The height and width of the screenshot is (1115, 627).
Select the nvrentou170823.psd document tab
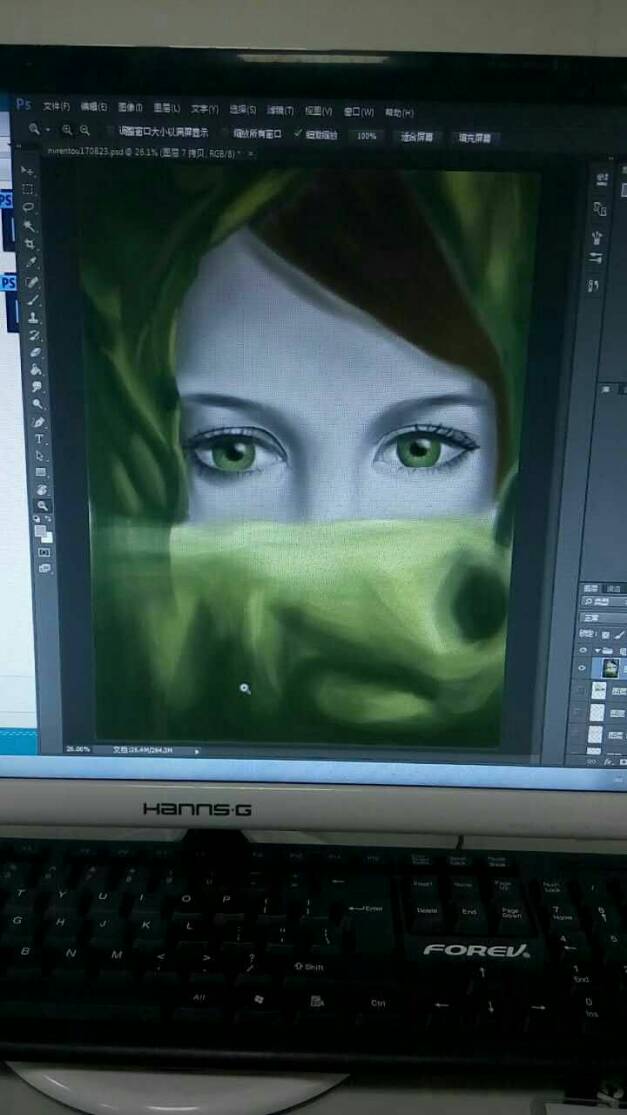[x=146, y=152]
